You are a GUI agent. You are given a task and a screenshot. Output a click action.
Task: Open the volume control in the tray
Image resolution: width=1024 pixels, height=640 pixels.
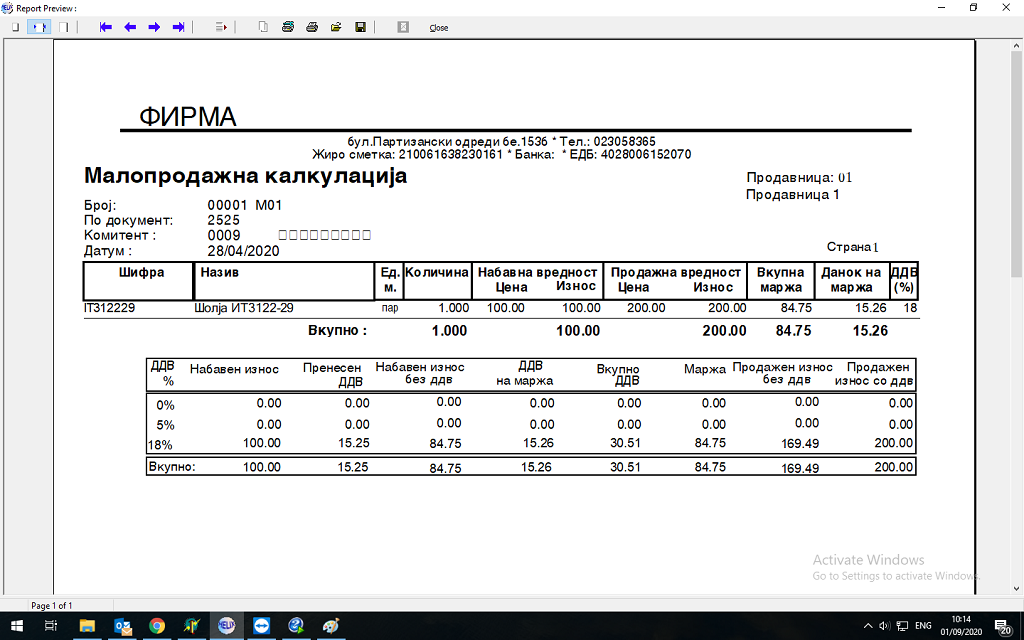click(885, 626)
